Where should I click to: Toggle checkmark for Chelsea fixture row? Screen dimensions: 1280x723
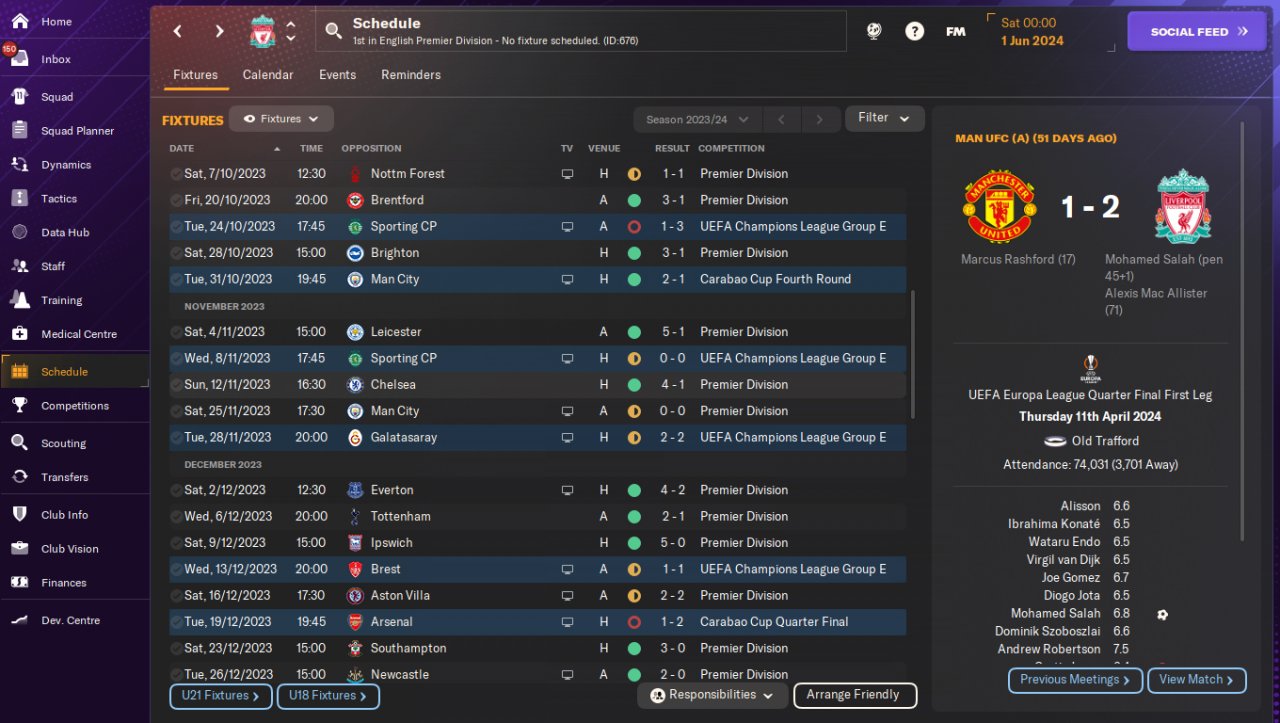(x=176, y=385)
